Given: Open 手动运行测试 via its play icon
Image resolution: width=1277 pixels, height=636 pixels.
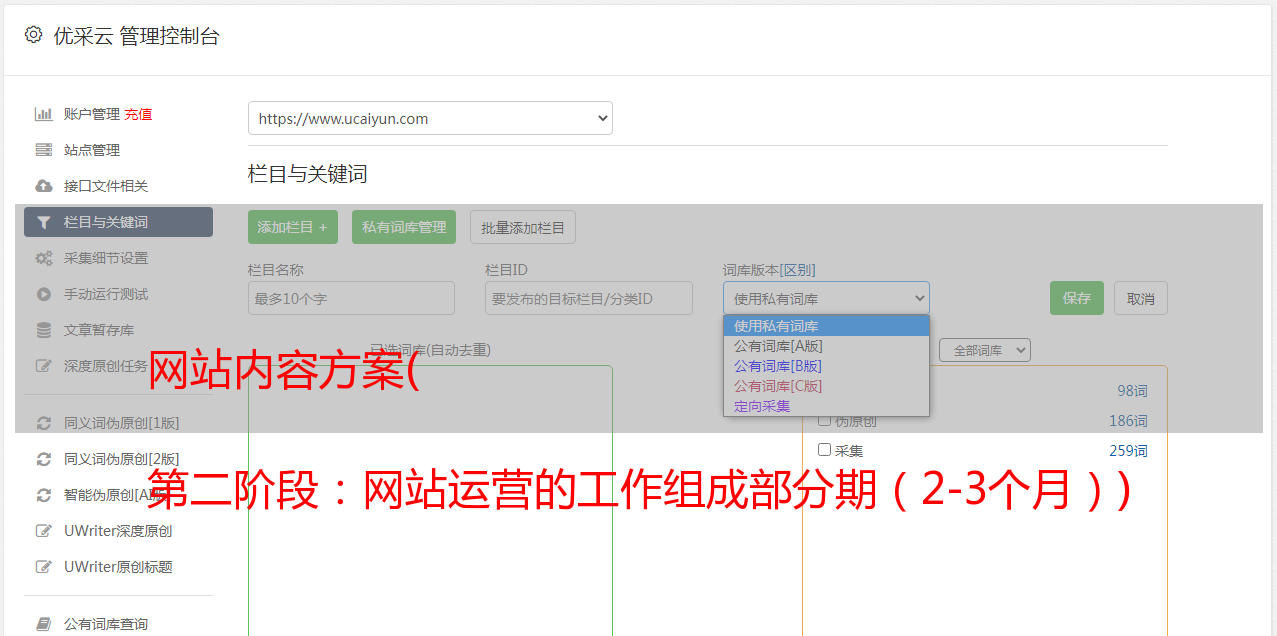Looking at the screenshot, I should click(43, 294).
